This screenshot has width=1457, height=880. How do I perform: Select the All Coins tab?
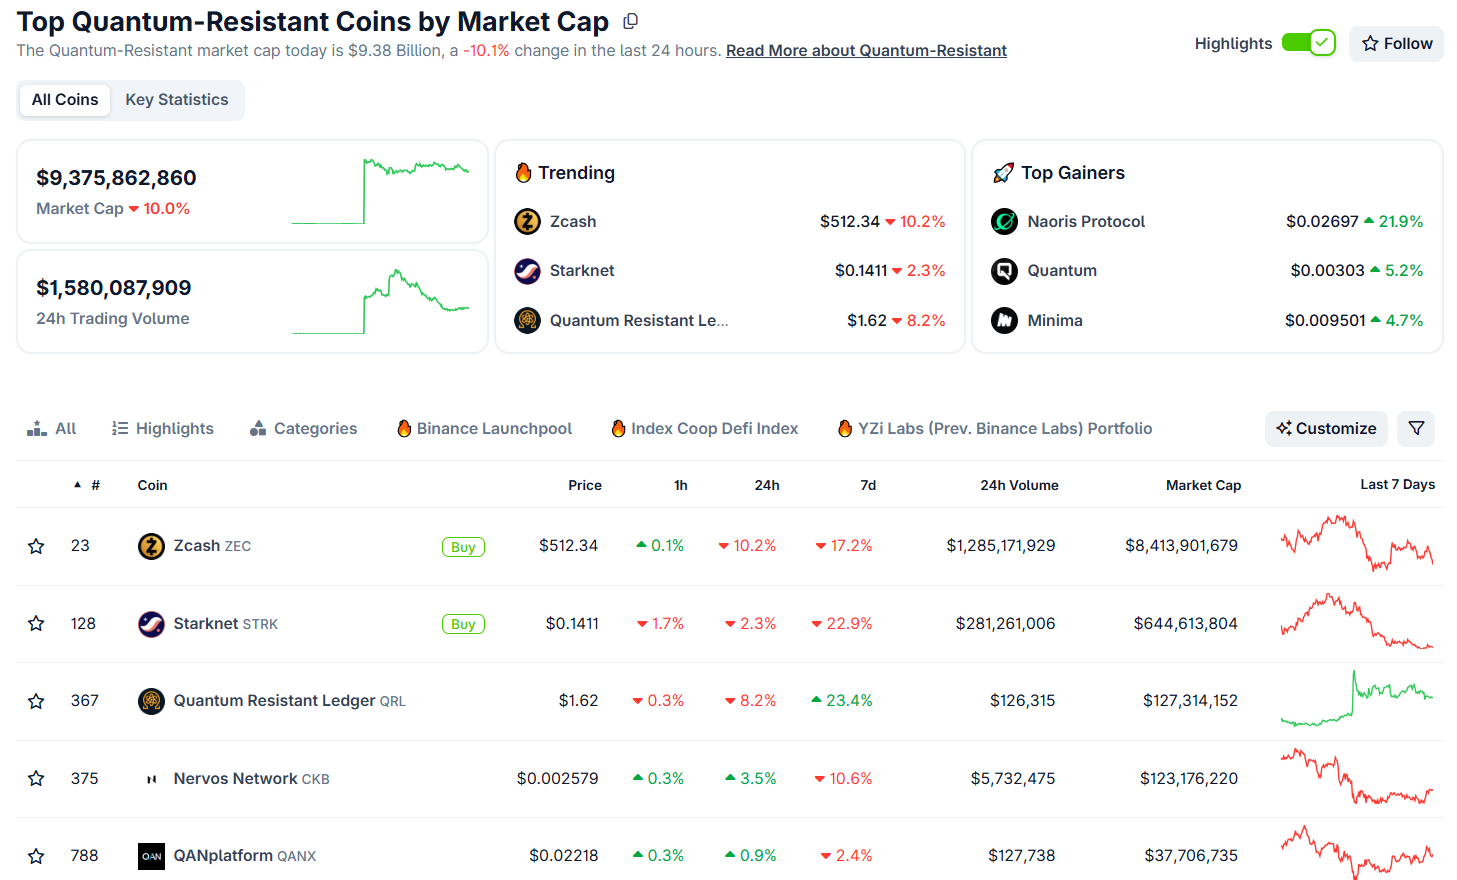tap(64, 99)
